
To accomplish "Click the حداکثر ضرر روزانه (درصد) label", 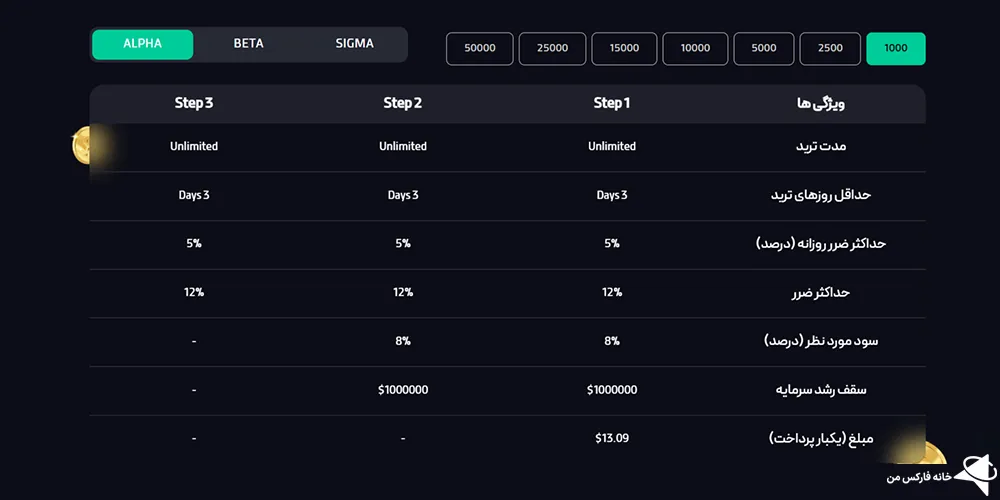I will click(821, 244).
